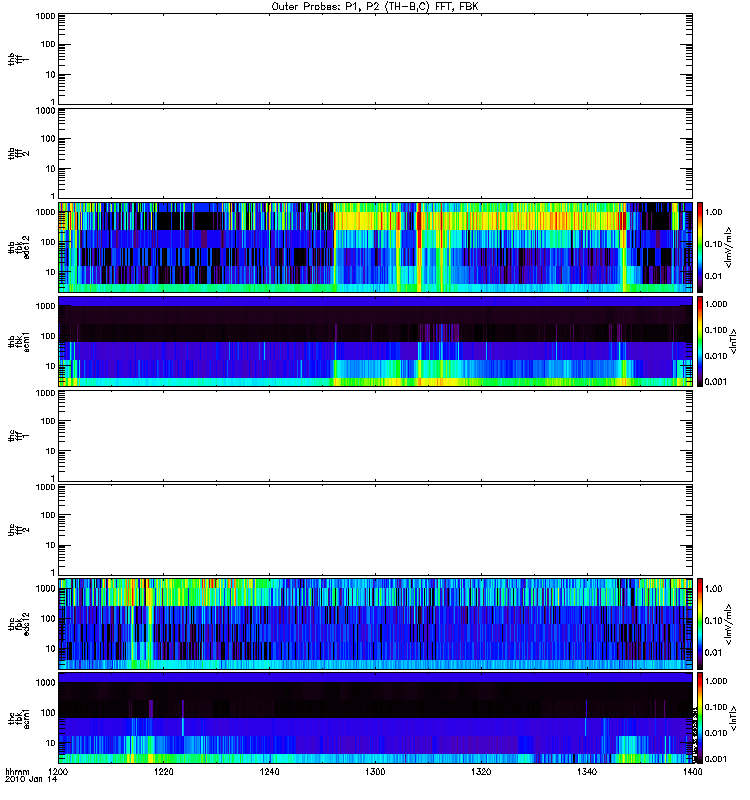
Task: Click the 100 y-axis tick of thc fff 2
Action: [x=48, y=516]
